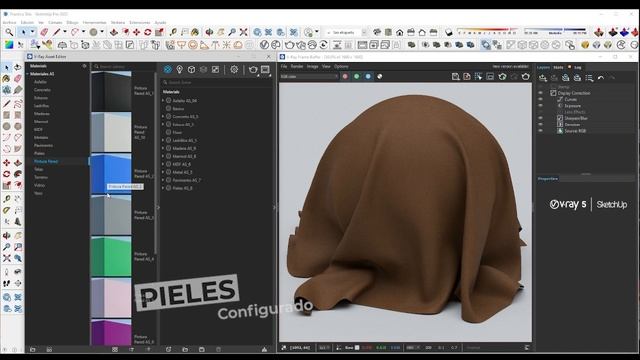
Task: Hide the Curves layer
Action: pos(541,99)
